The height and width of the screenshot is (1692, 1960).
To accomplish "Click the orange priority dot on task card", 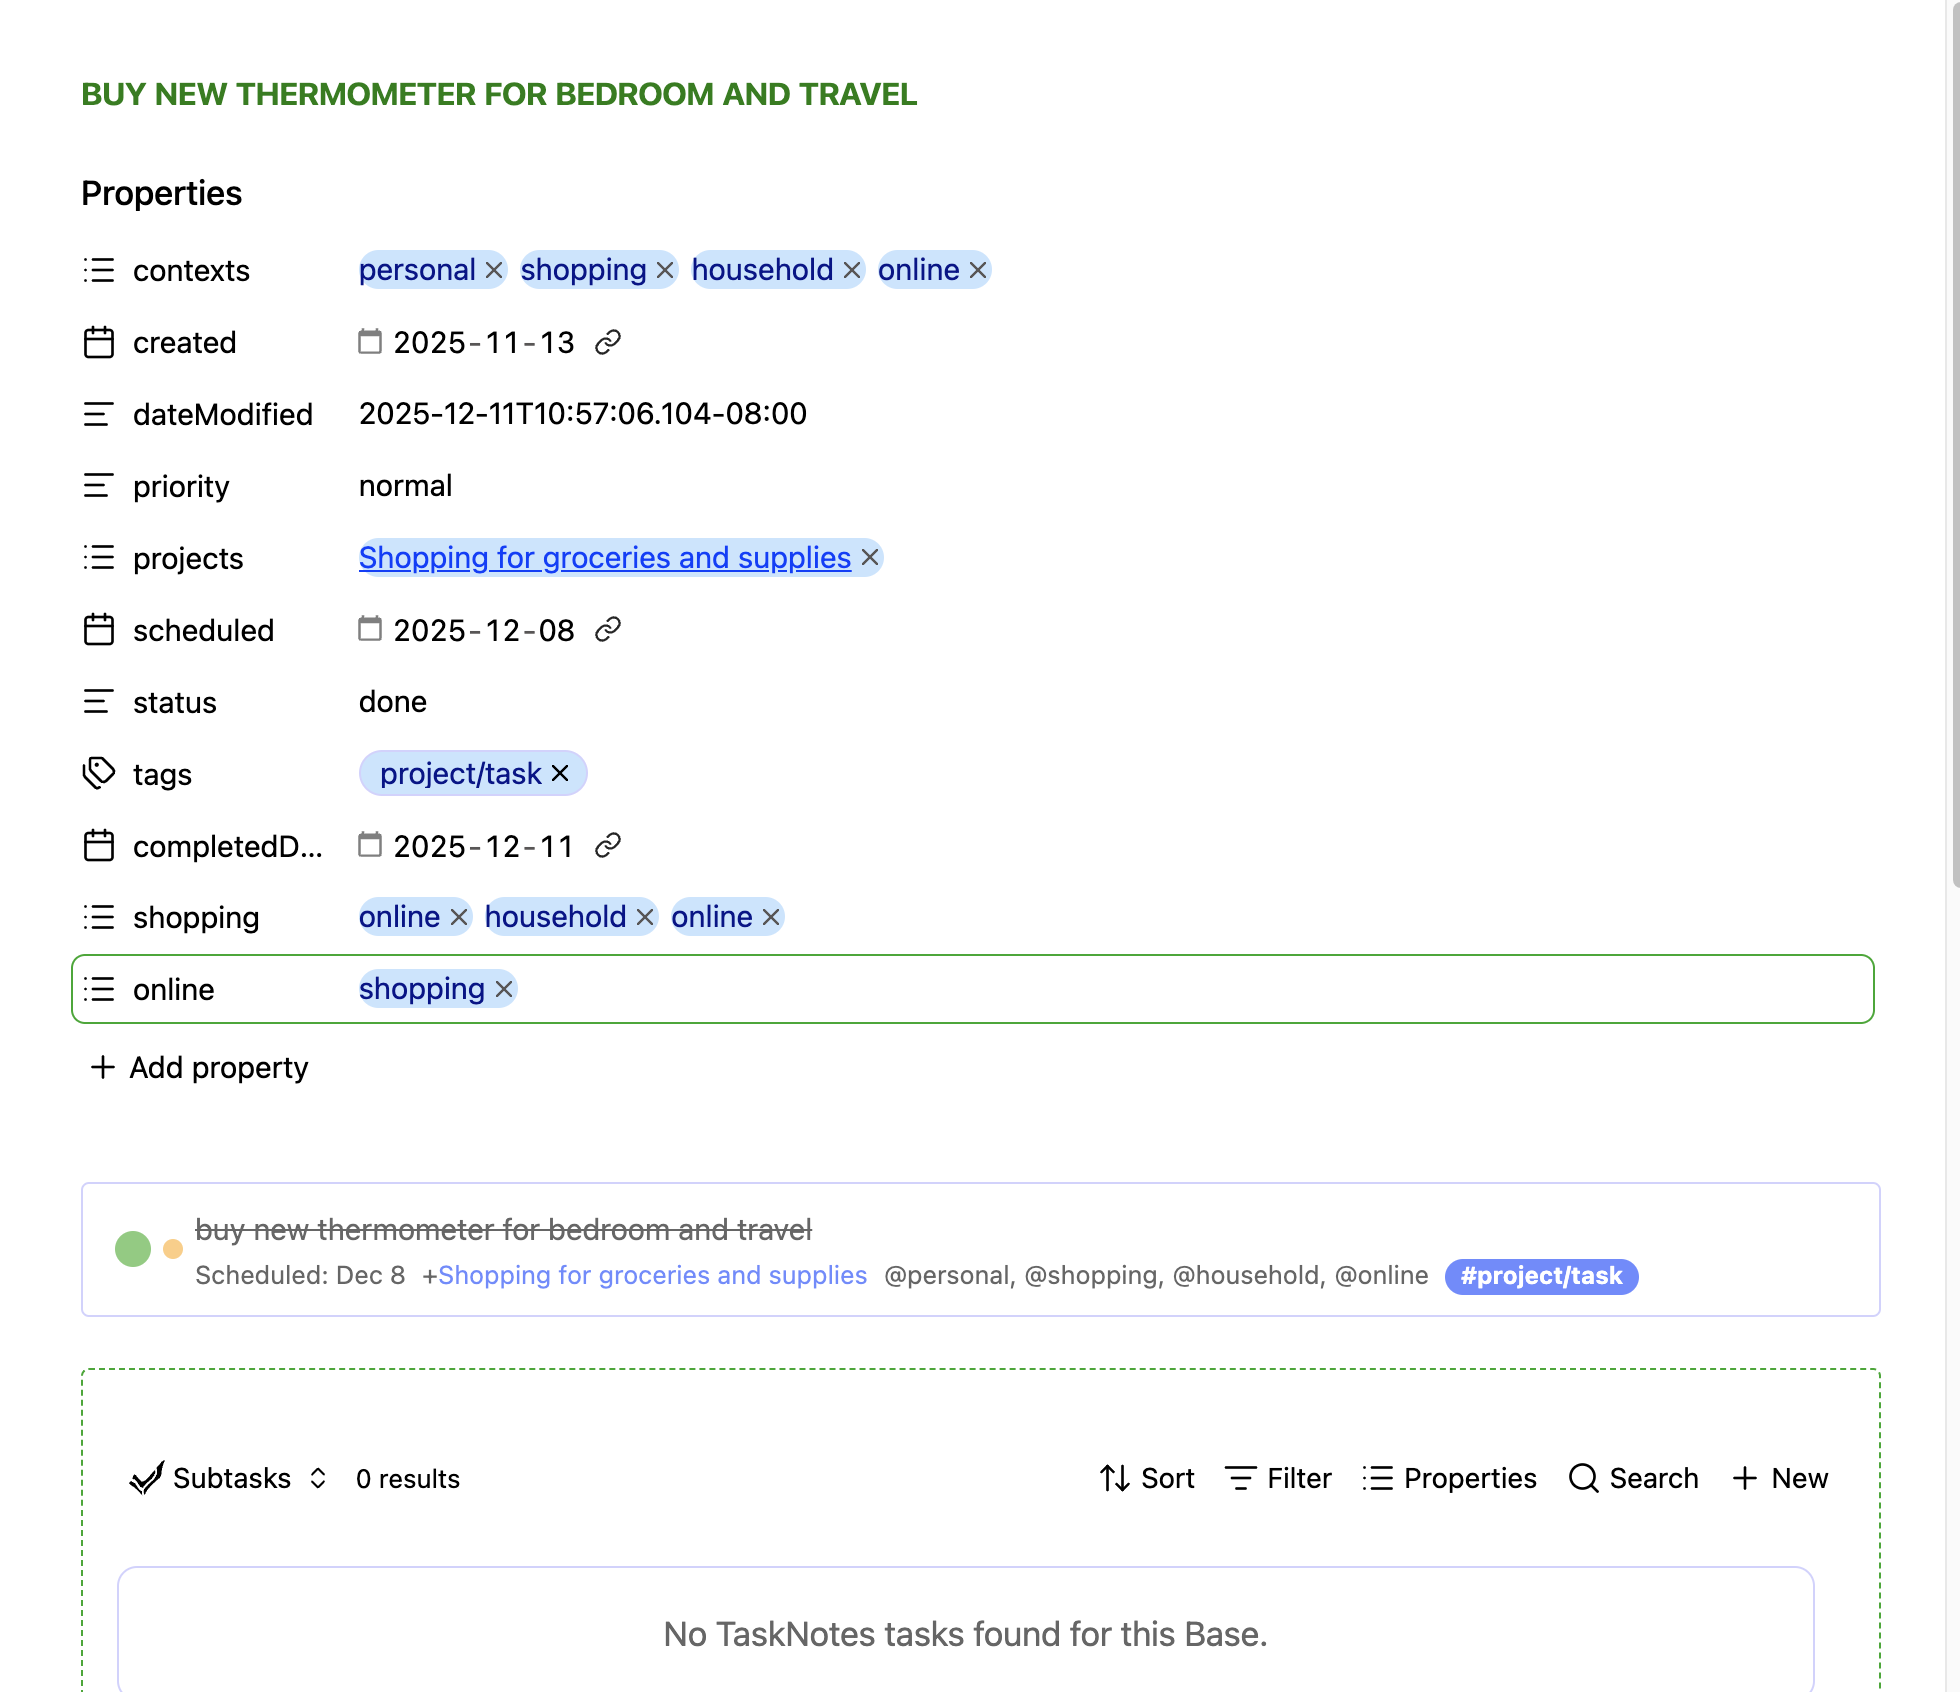I will (x=173, y=1249).
